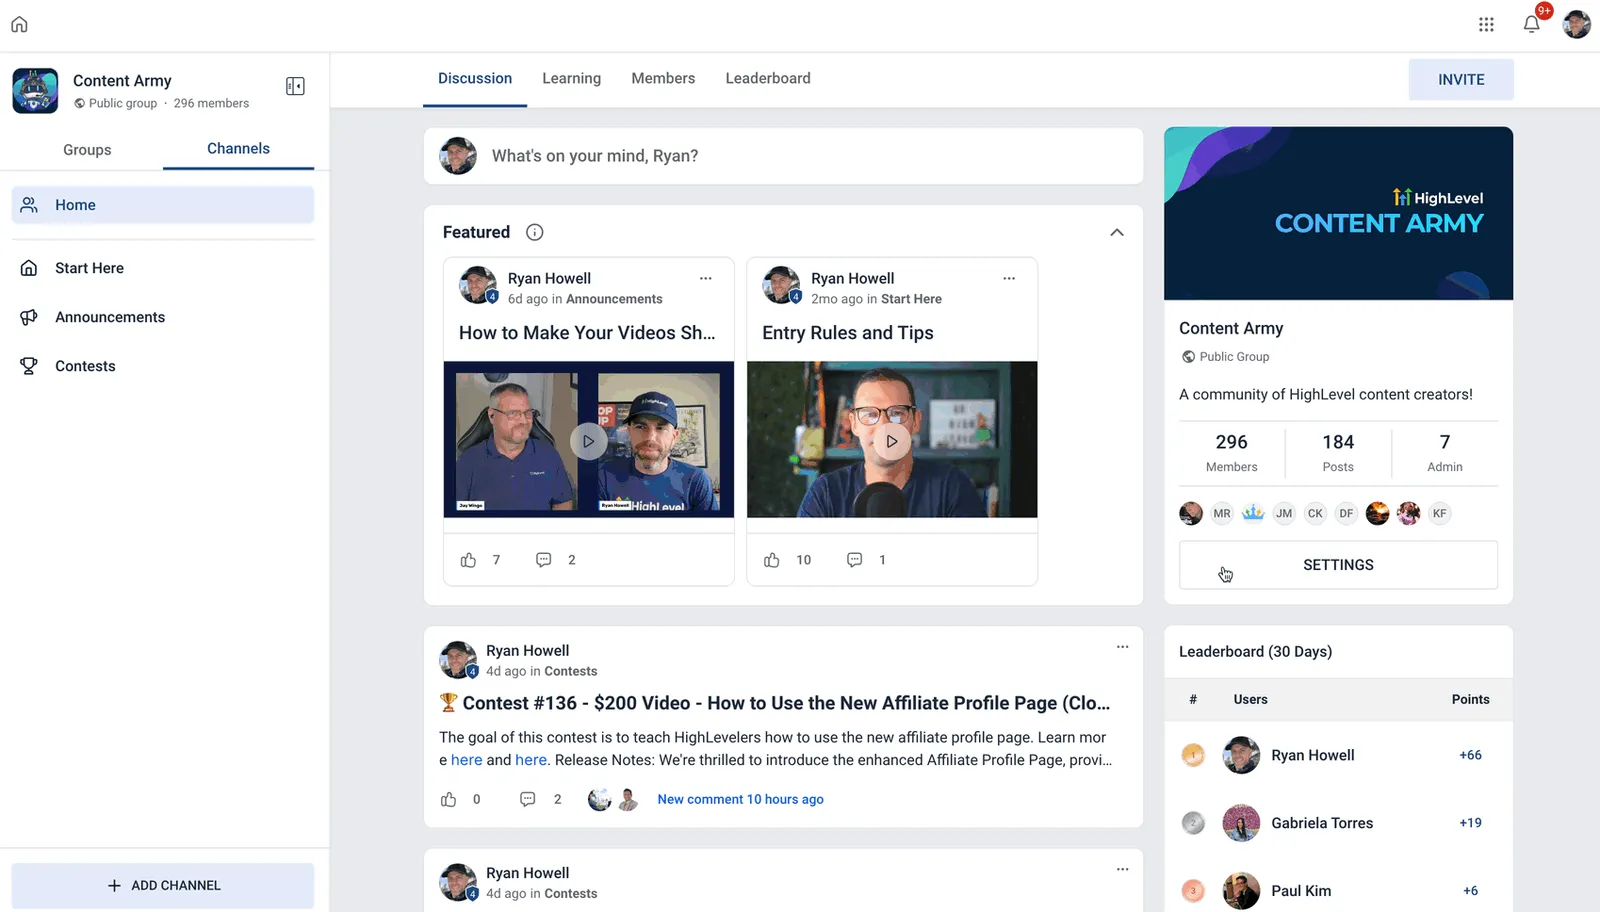
Task: Click 'Start Here' link on featured post
Action: (911, 299)
